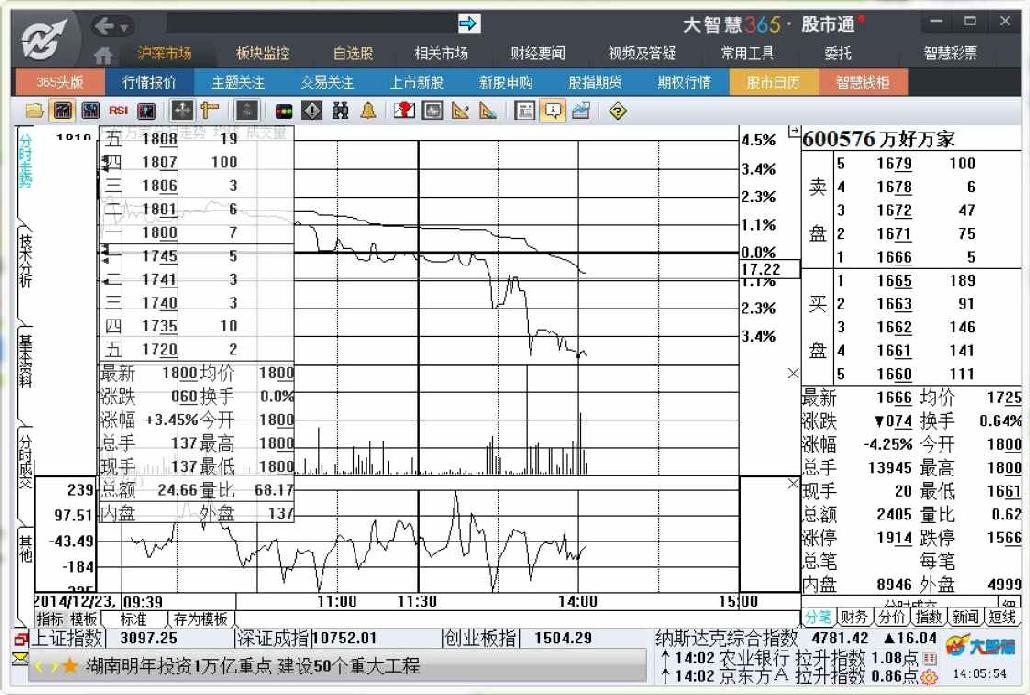This screenshot has width=1030, height=695.
Task: Close the volume sub-chart with X
Action: point(793,373)
